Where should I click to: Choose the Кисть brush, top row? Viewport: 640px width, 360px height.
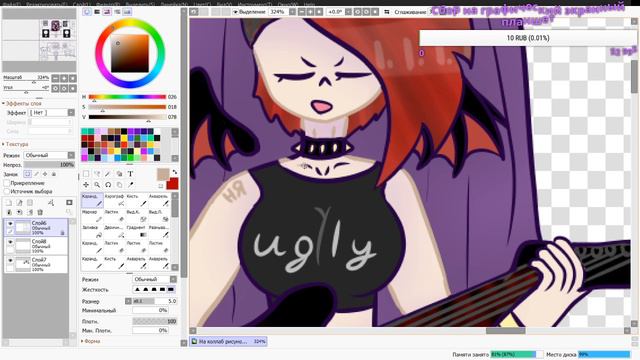pos(136,200)
